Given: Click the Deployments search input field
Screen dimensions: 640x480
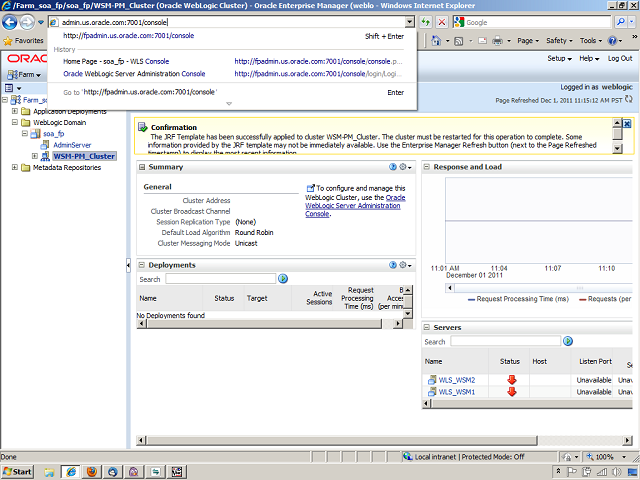Looking at the screenshot, I should [220, 279].
